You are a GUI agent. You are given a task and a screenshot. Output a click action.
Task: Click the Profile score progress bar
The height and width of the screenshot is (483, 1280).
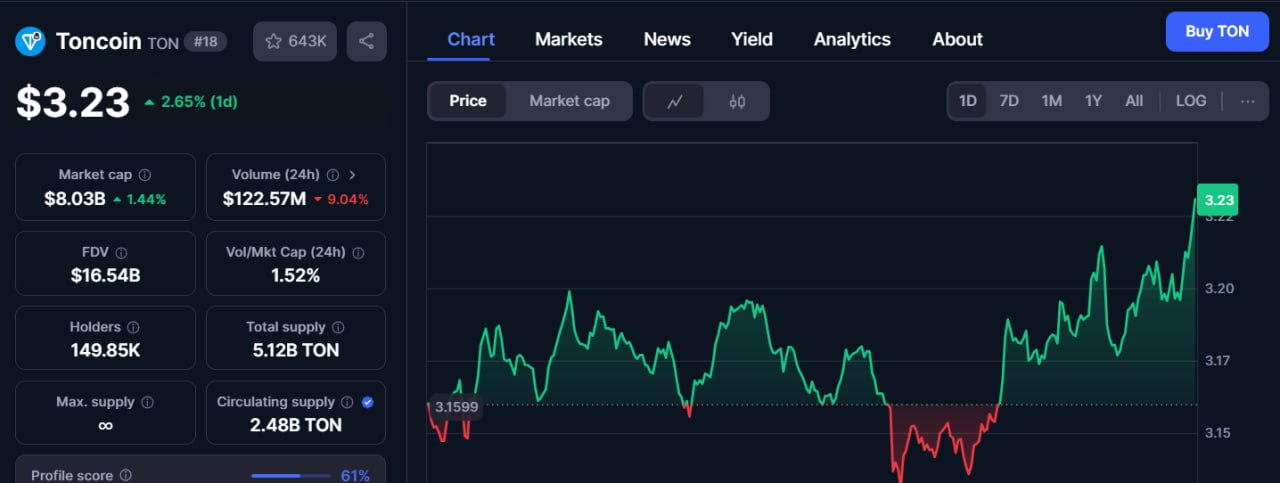[x=290, y=476]
